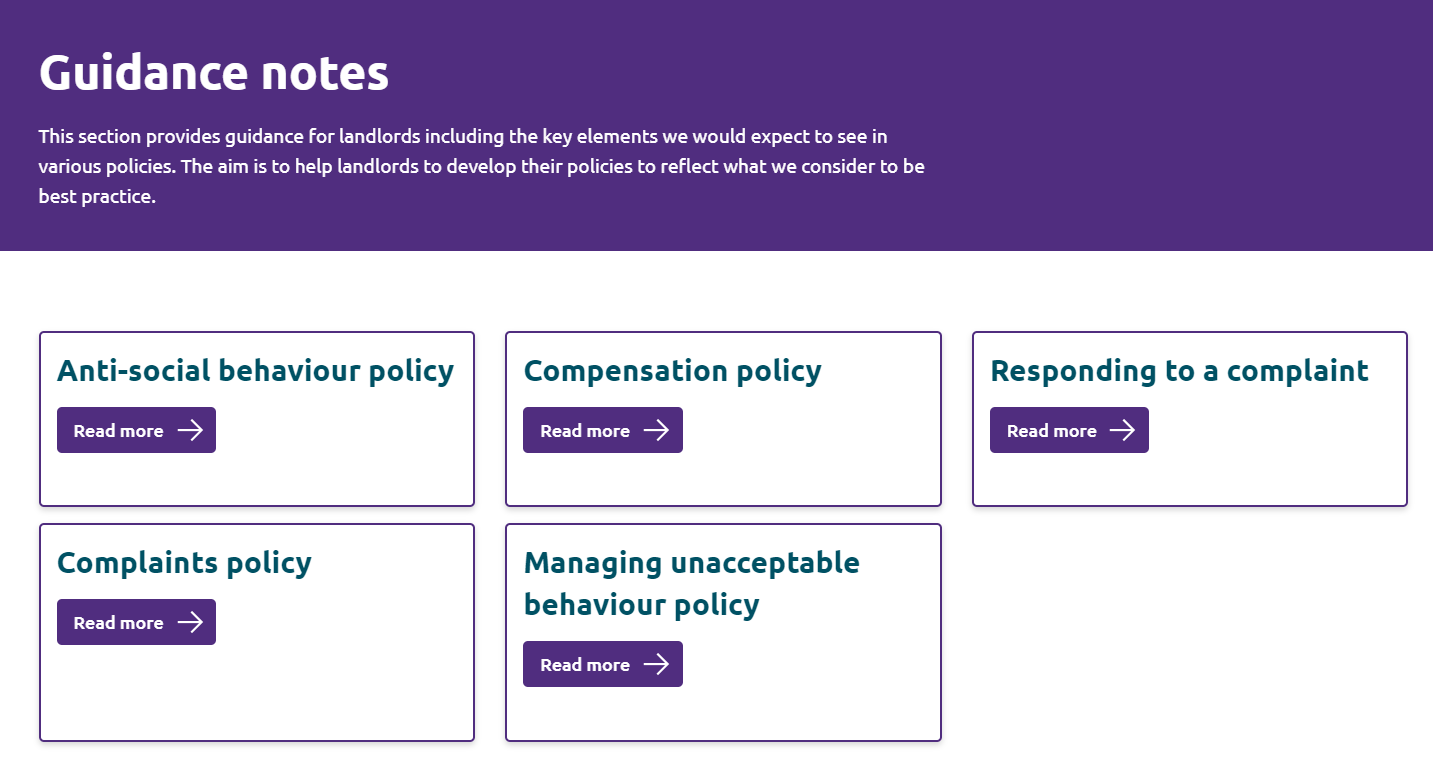This screenshot has width=1433, height=761.
Task: Select Read more for Managing unacceptable behaviour policy
Action: coord(603,664)
